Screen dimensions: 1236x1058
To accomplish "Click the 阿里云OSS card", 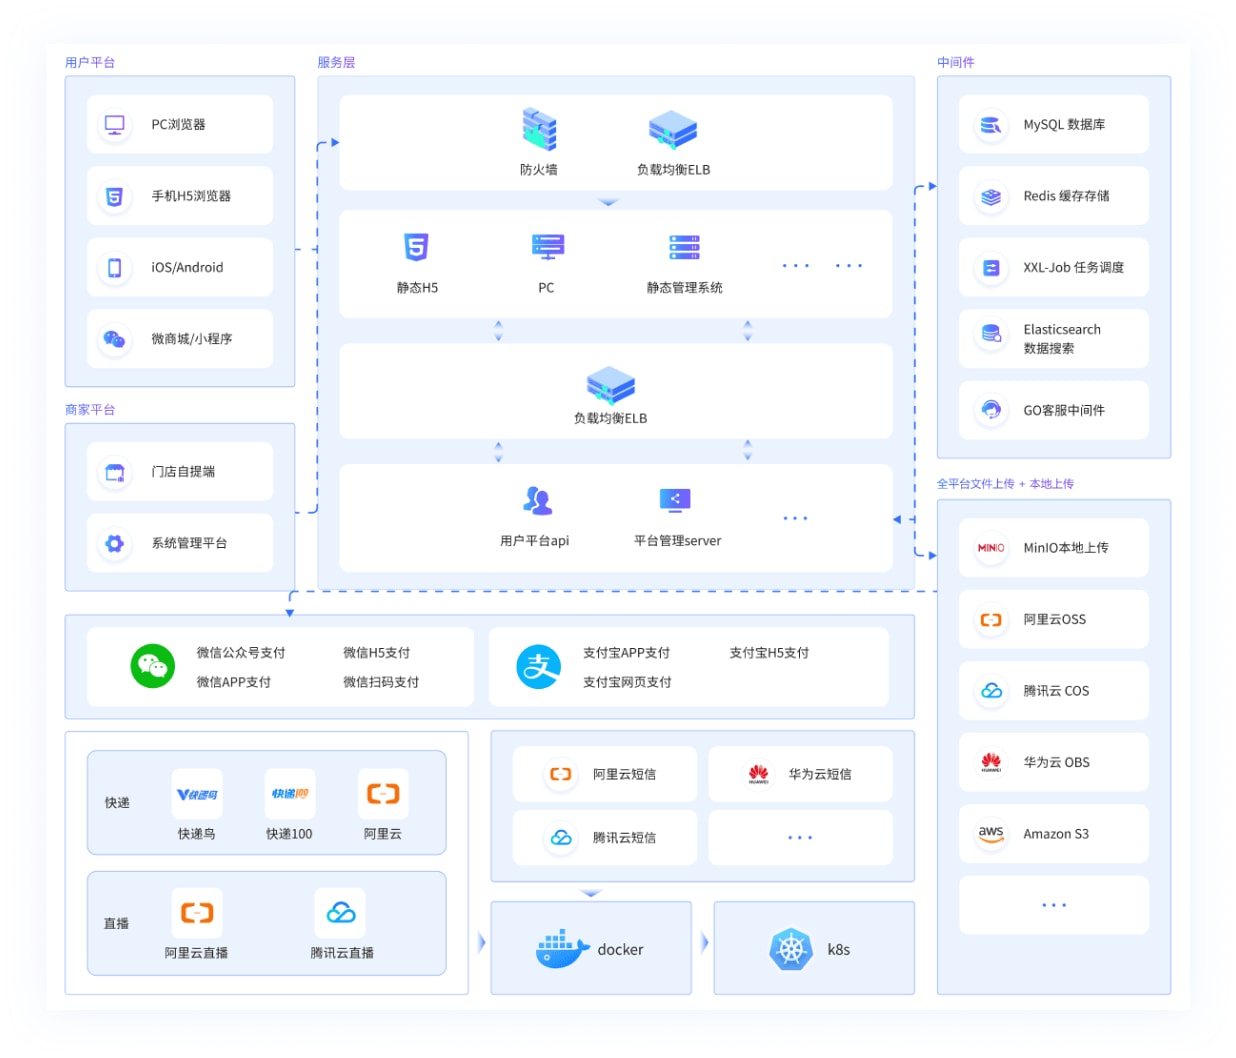I will point(1054,619).
